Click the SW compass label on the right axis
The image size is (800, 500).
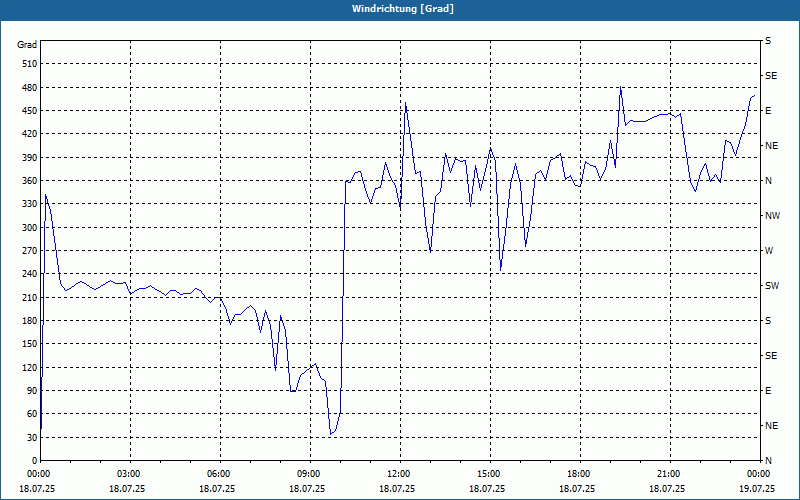[x=772, y=286]
